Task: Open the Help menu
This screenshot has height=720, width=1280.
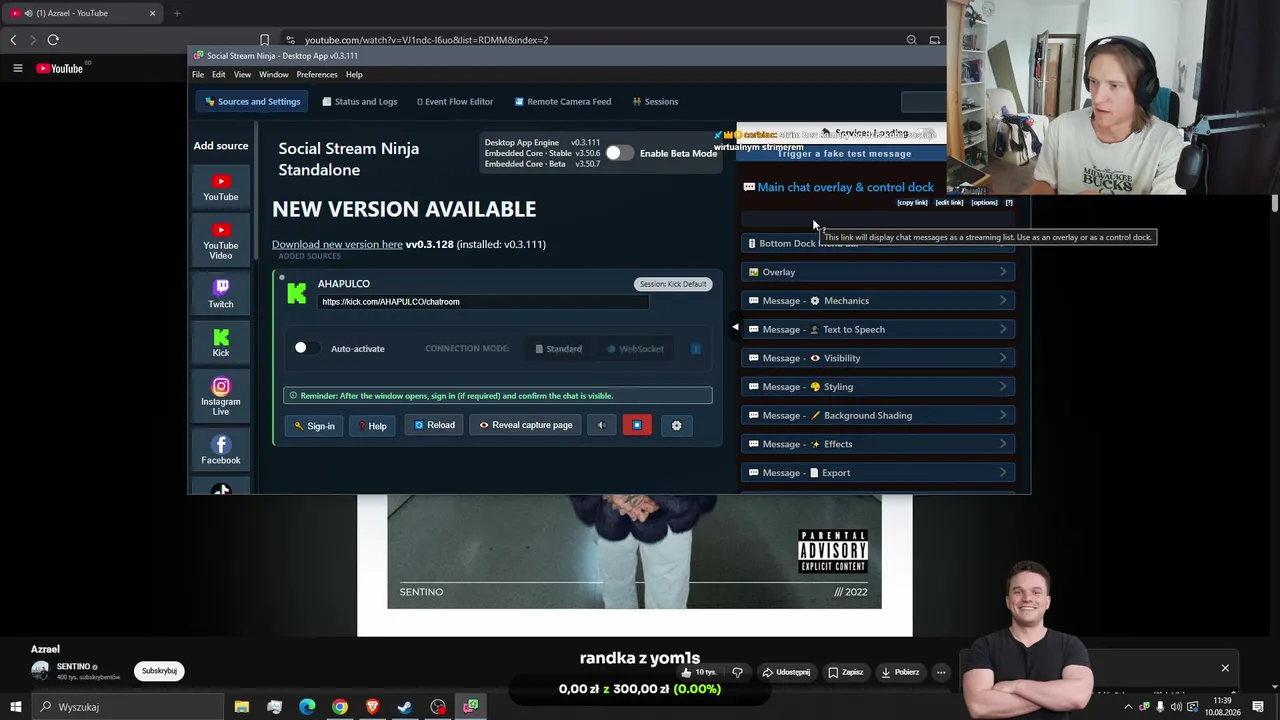Action: tap(354, 75)
